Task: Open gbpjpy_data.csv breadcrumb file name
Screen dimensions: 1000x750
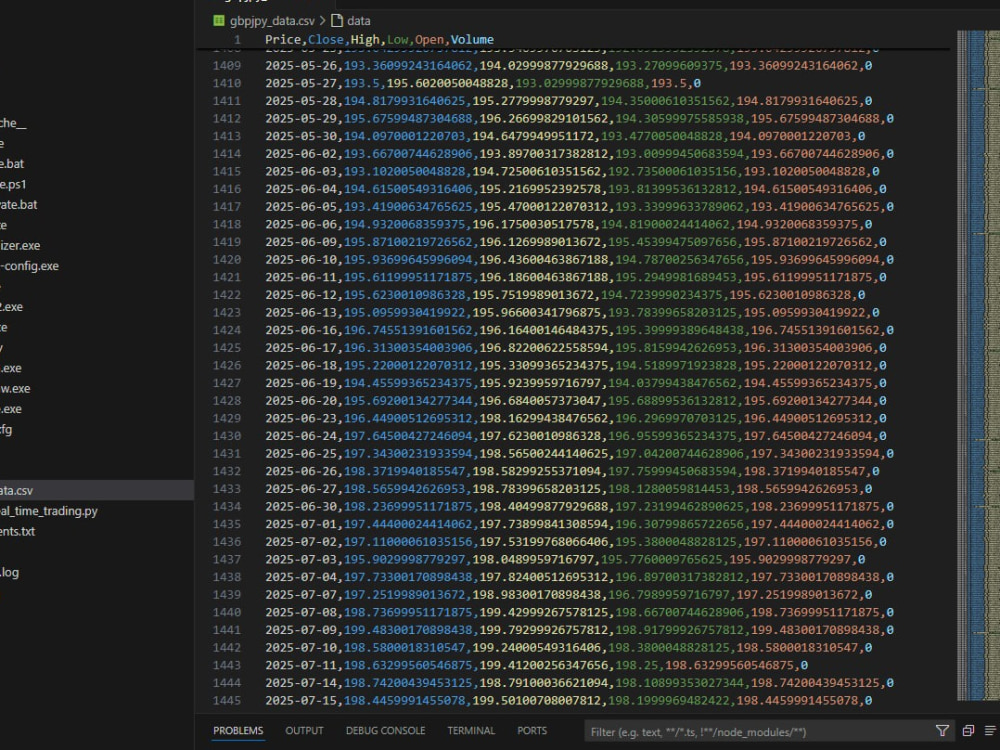Action: point(272,20)
